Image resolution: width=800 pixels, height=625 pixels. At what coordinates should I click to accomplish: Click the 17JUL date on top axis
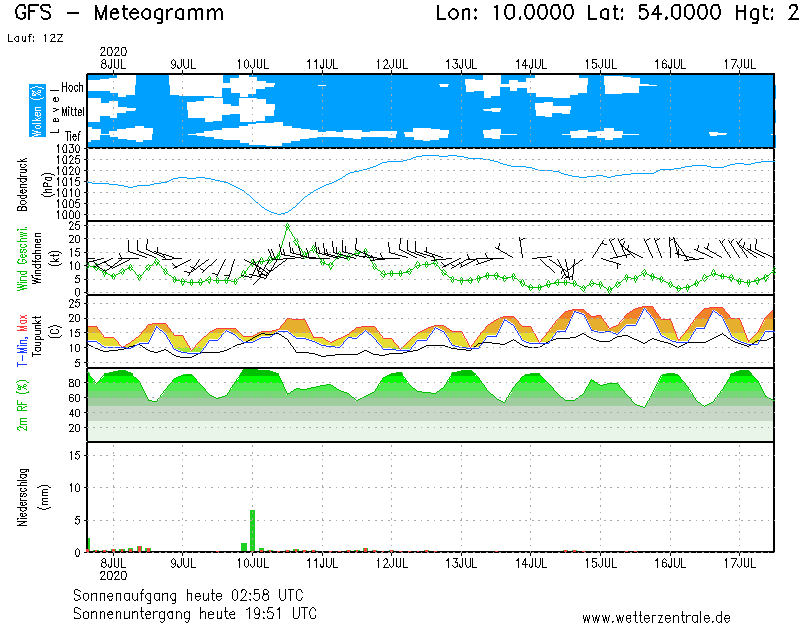coord(740,64)
